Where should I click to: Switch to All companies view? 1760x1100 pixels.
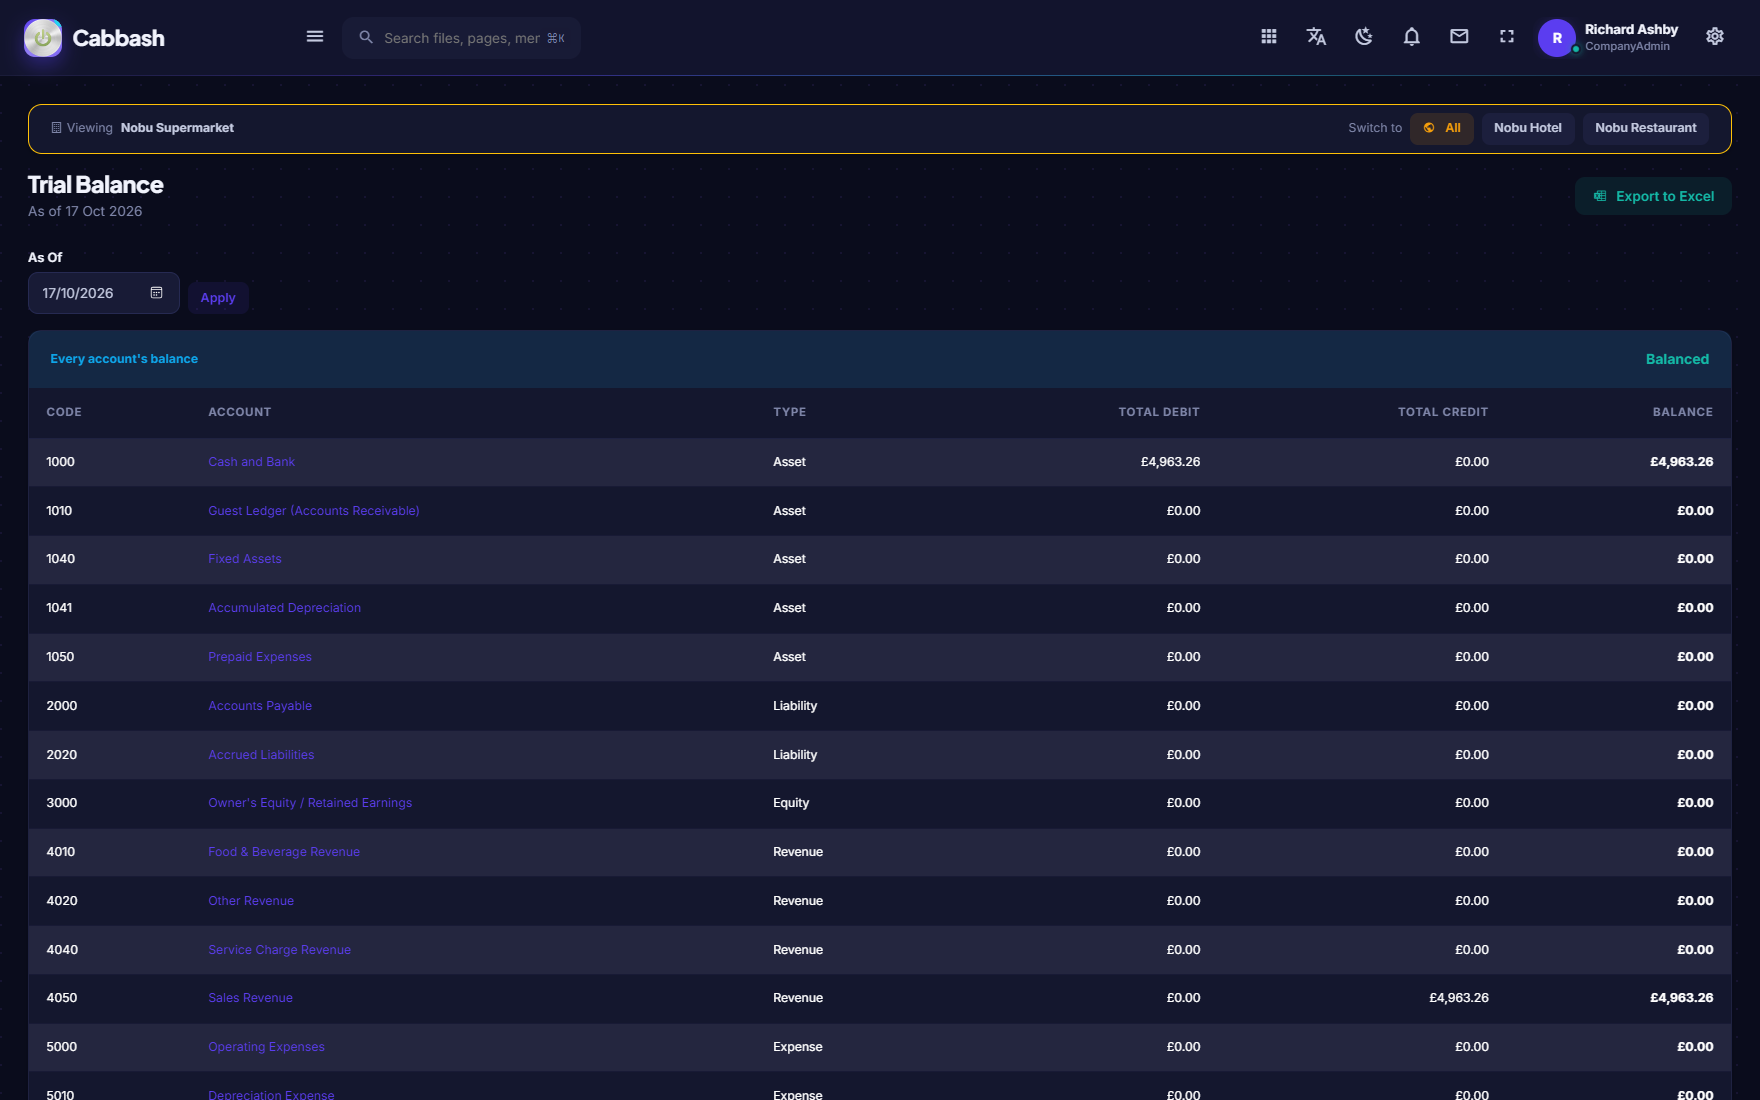(x=1442, y=128)
